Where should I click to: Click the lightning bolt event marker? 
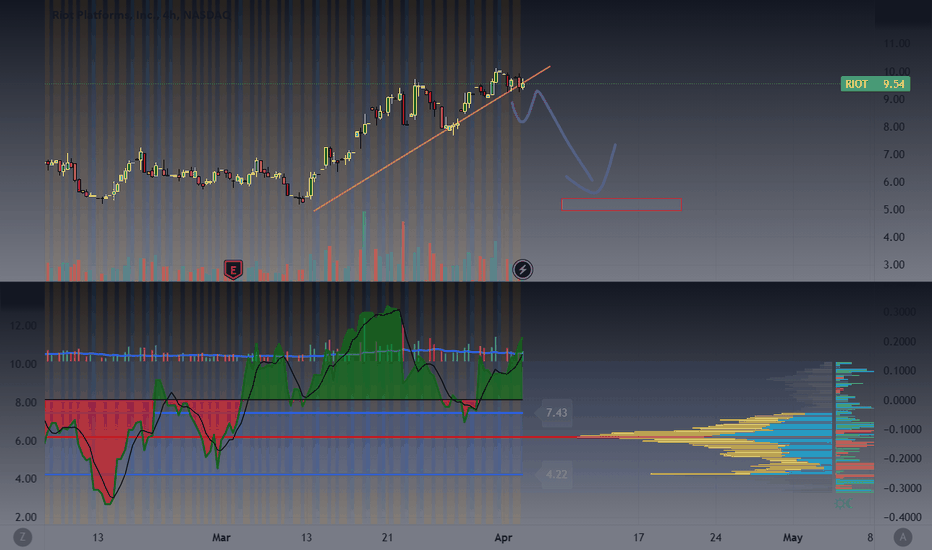pyautogui.click(x=522, y=270)
